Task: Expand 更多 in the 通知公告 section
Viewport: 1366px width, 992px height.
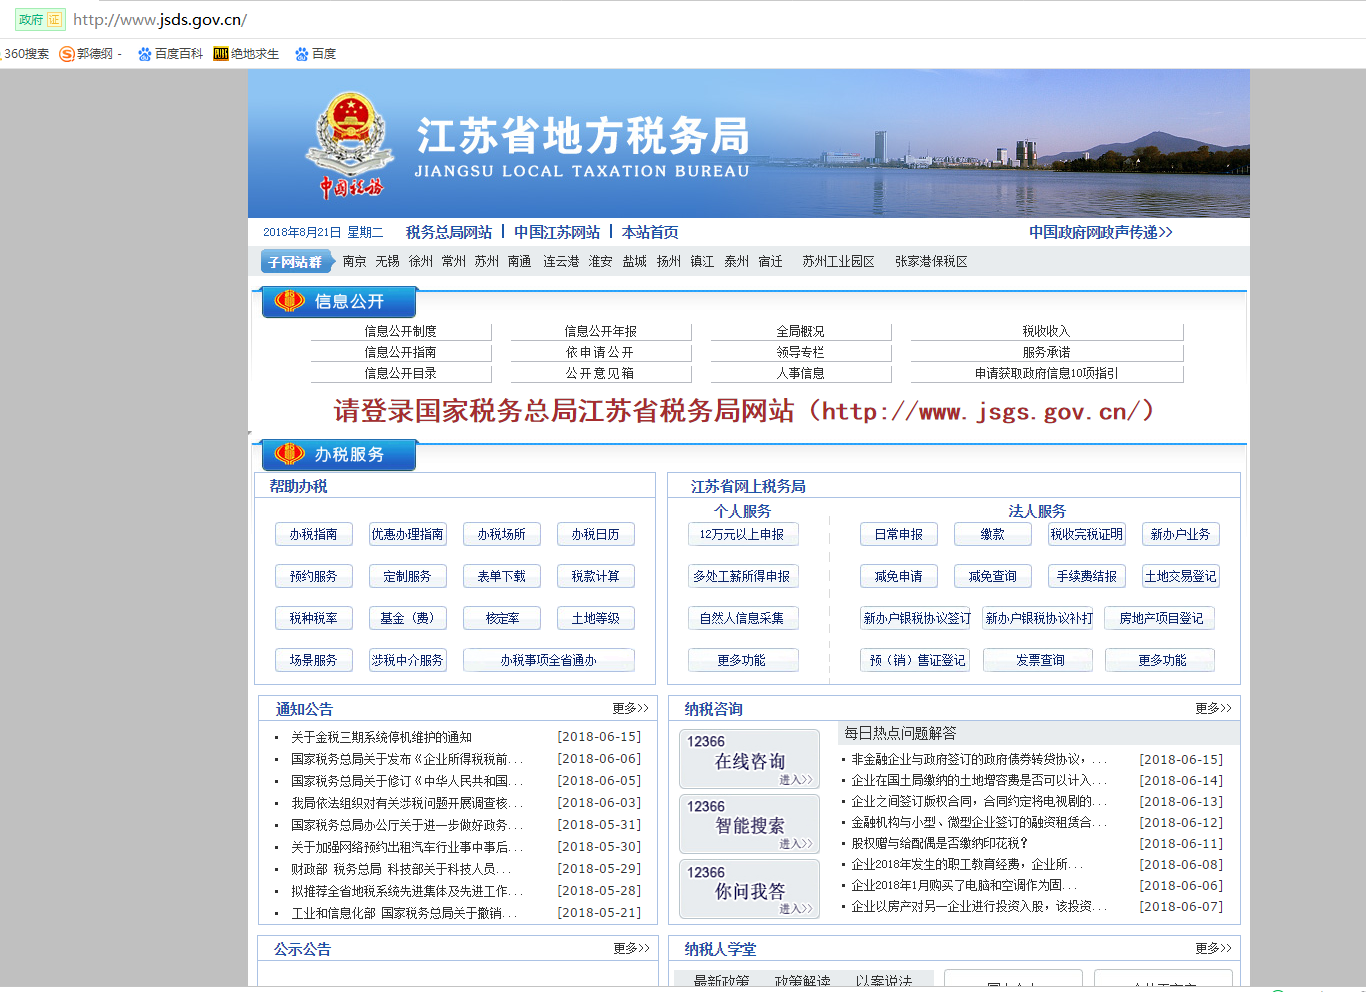Action: [630, 708]
